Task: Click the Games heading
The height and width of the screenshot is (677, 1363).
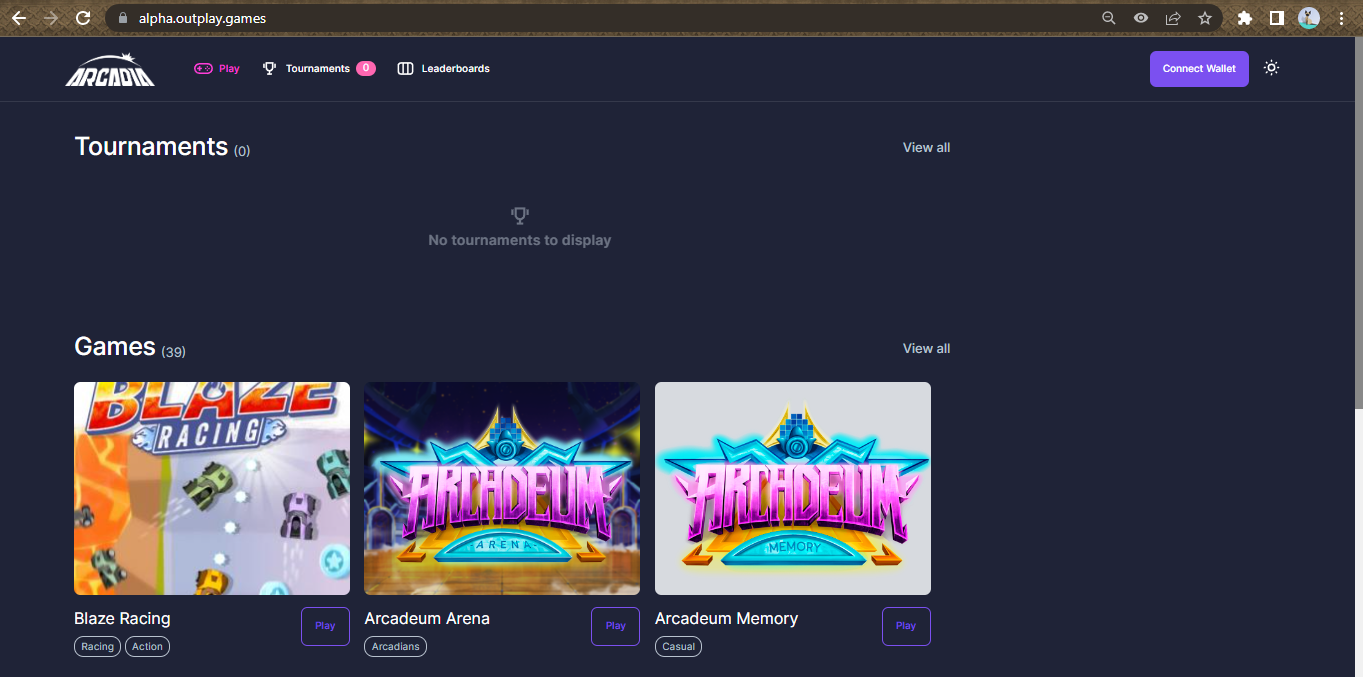Action: pos(115,346)
